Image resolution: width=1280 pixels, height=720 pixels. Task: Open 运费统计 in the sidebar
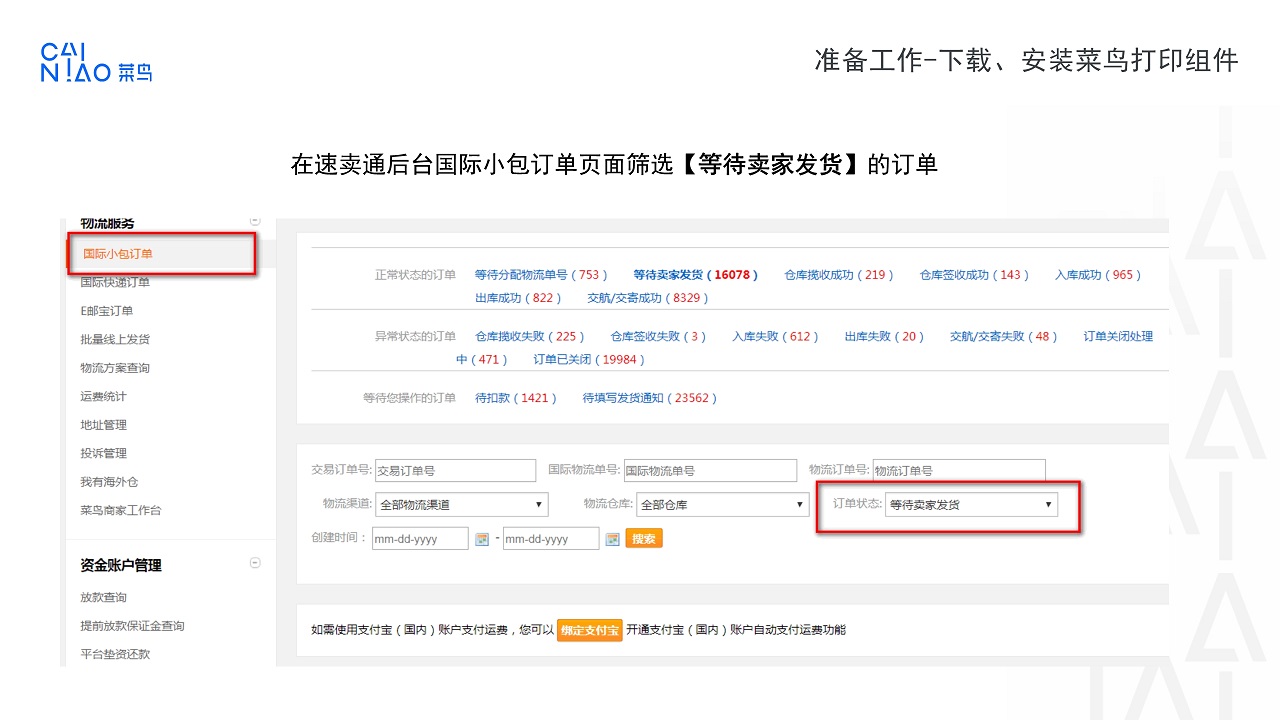(x=104, y=396)
